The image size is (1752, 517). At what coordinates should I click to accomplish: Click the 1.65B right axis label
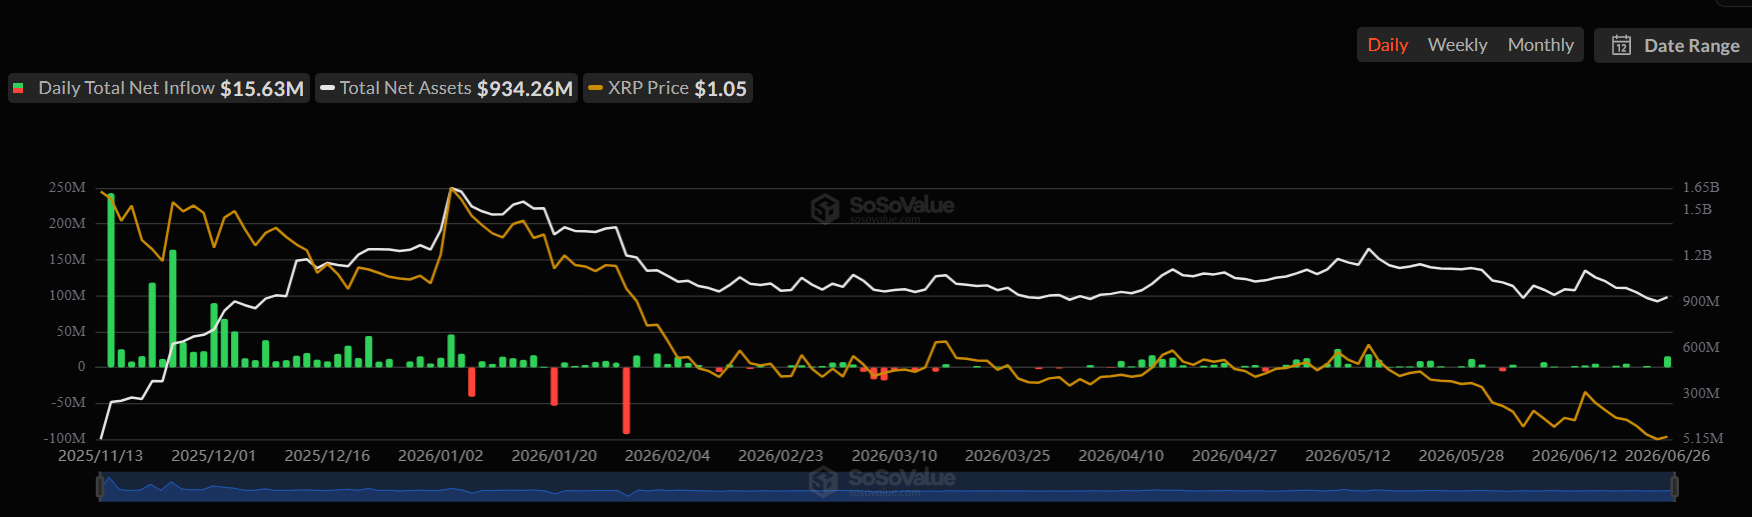coord(1701,187)
